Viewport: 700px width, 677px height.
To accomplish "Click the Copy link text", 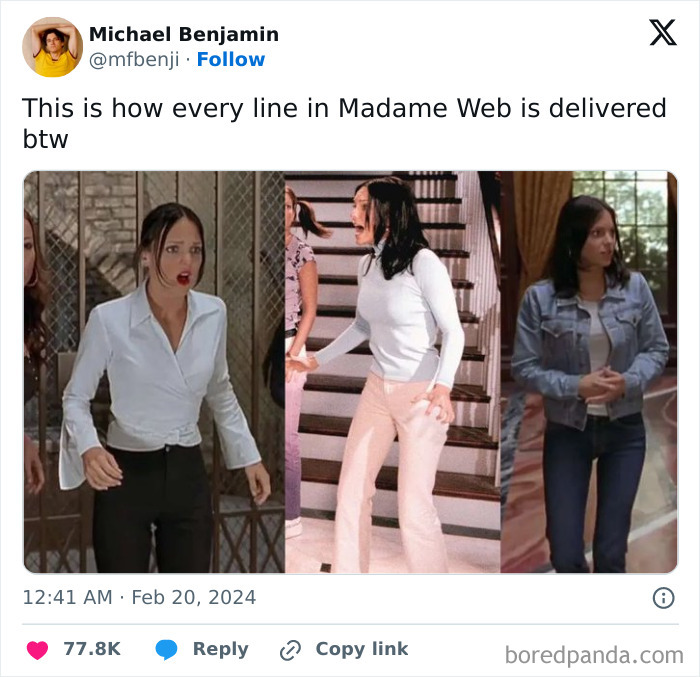I will (x=362, y=649).
